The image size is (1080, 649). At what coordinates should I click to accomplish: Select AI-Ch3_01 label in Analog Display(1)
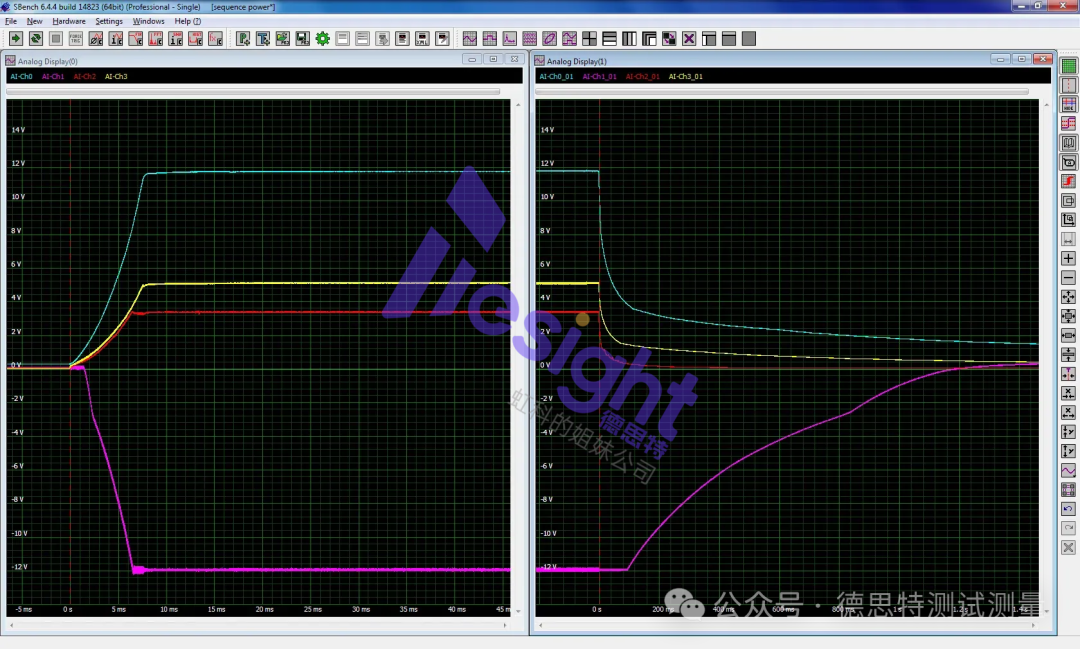click(x=686, y=76)
